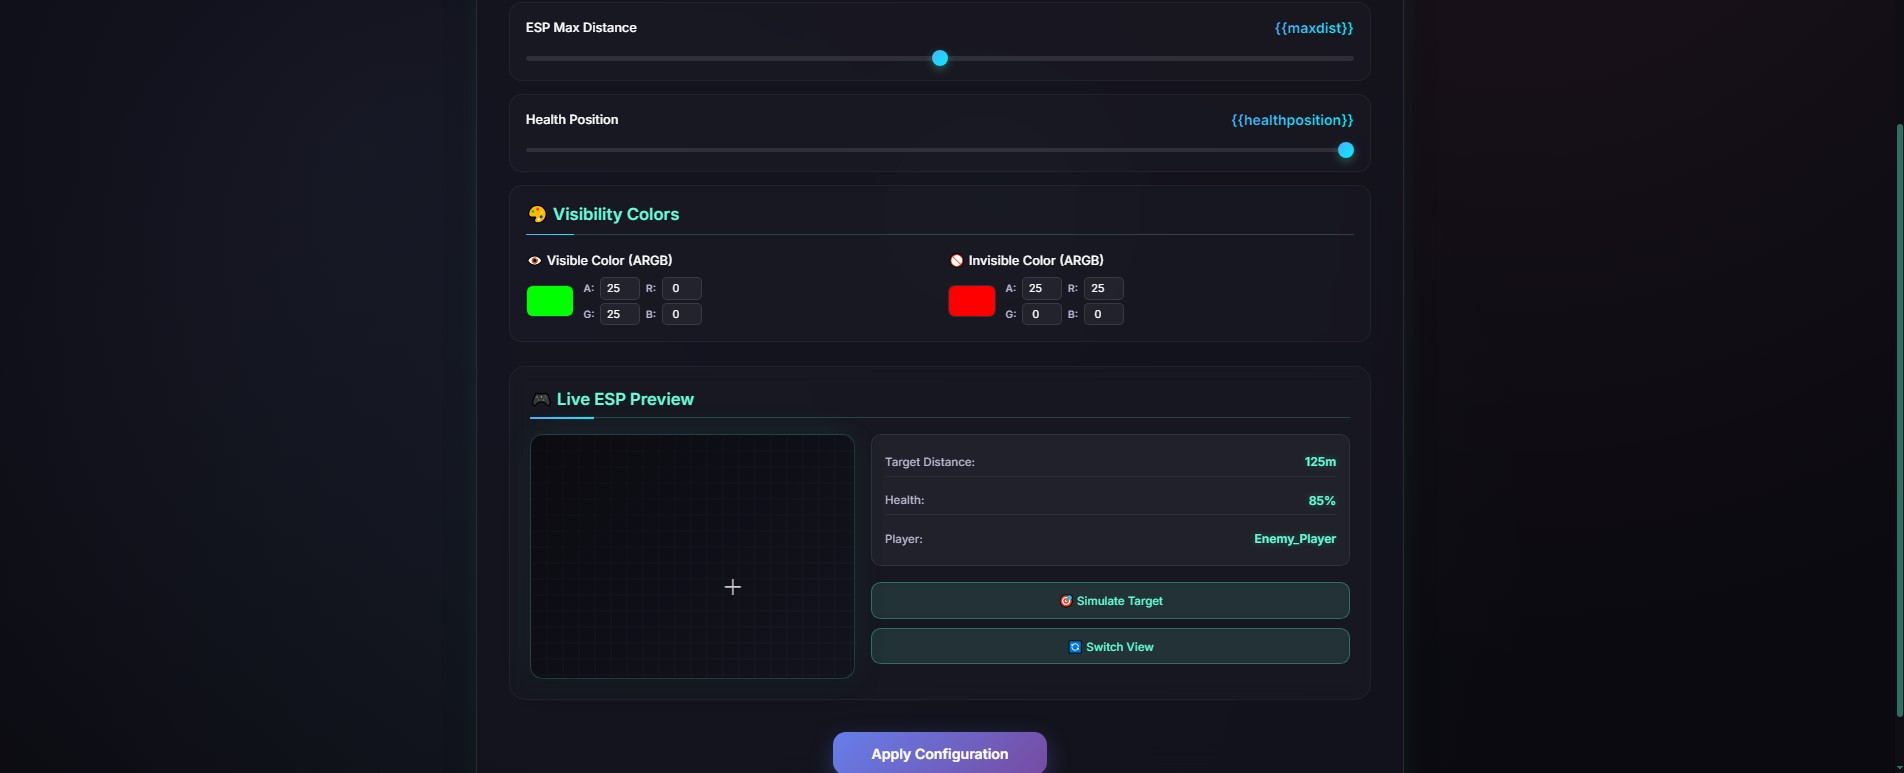Edit the Visible Color blue (B) field
The width and height of the screenshot is (1904, 773).
point(681,315)
